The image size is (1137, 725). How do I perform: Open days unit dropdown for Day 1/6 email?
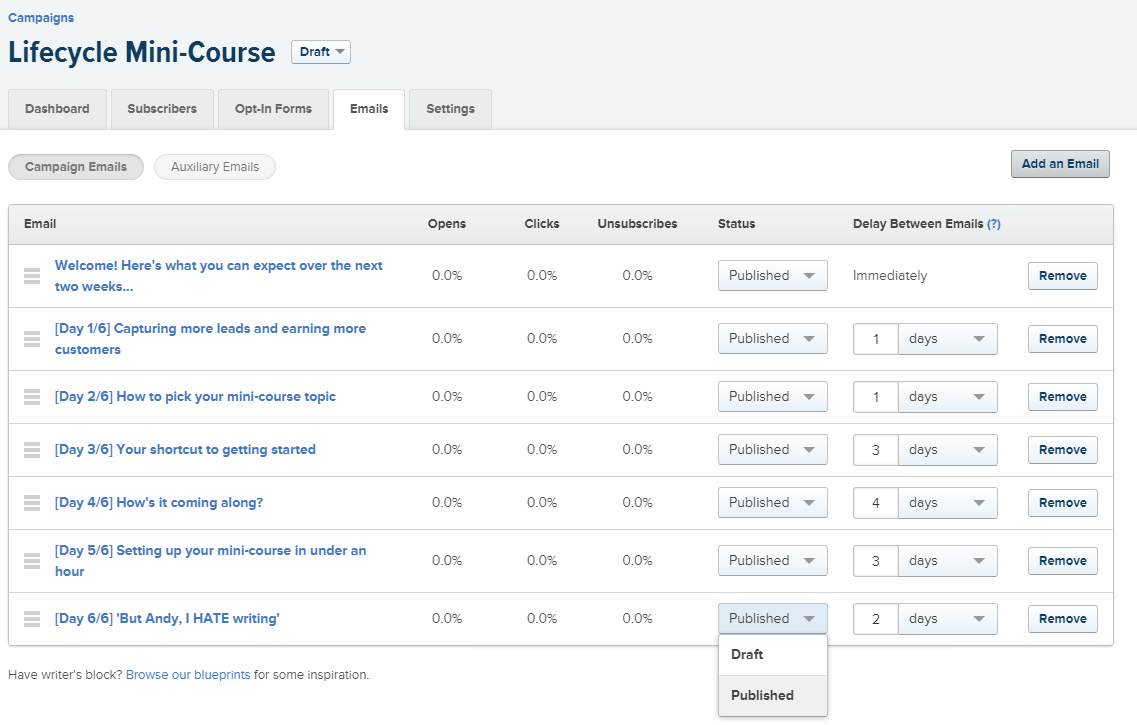(948, 339)
